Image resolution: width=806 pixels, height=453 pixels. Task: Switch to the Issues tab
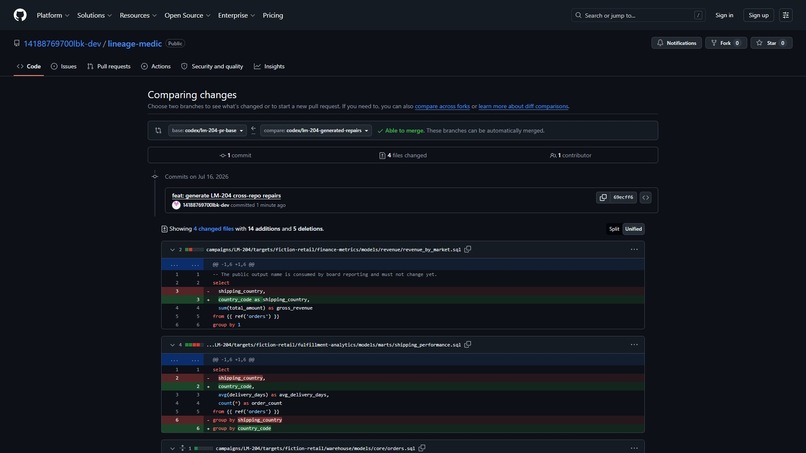64,66
